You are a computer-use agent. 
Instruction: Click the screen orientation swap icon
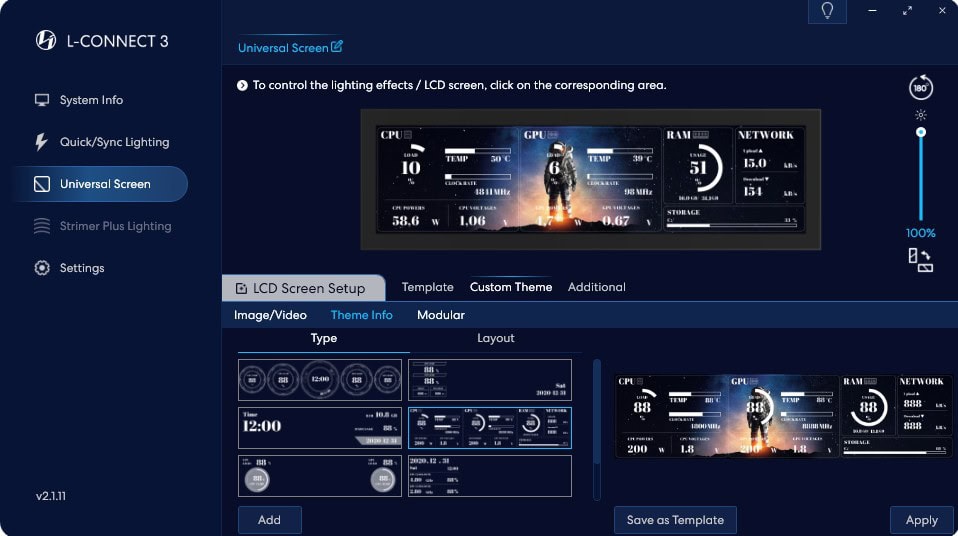920,260
